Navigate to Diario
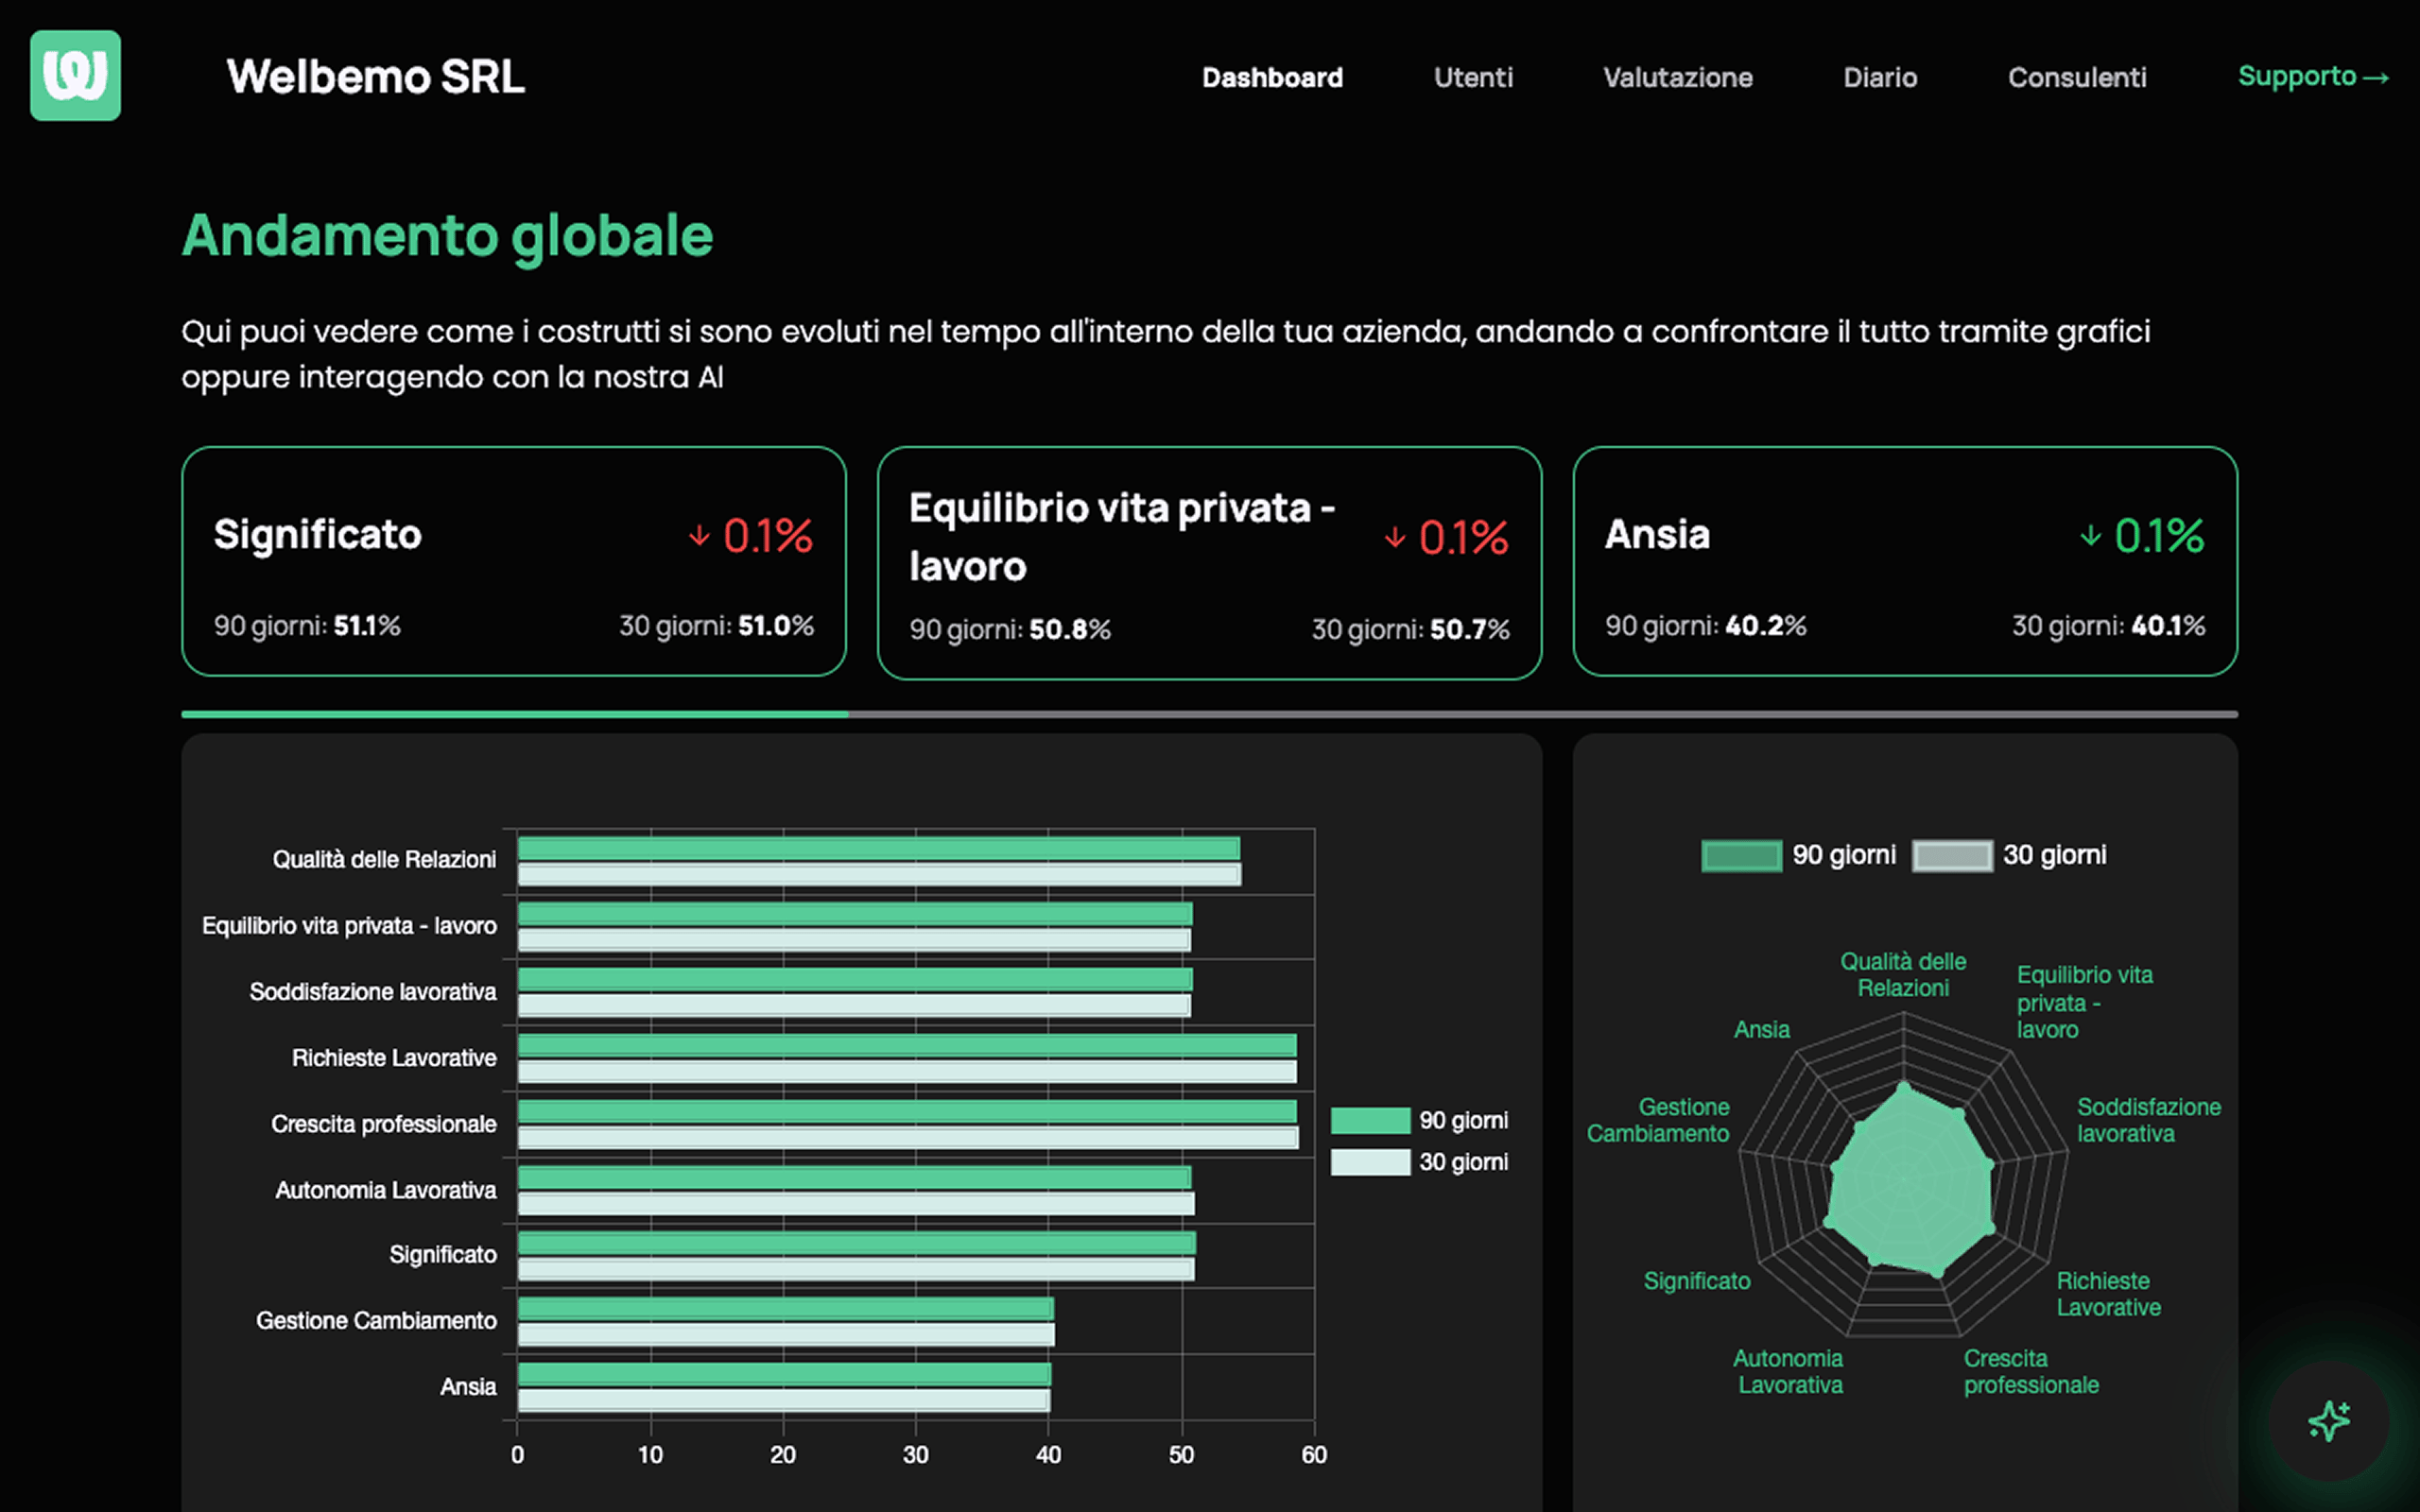Image resolution: width=2420 pixels, height=1512 pixels. tap(1880, 77)
